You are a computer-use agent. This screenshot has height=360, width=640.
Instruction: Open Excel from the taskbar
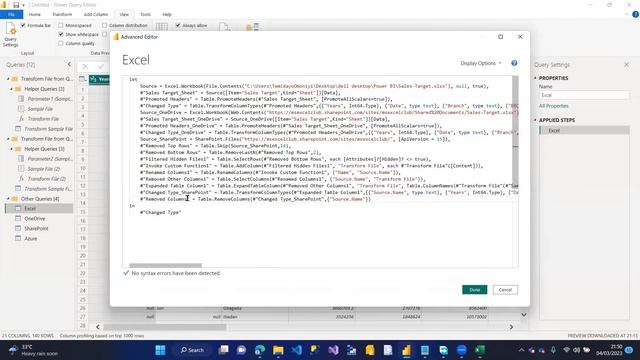(480, 350)
